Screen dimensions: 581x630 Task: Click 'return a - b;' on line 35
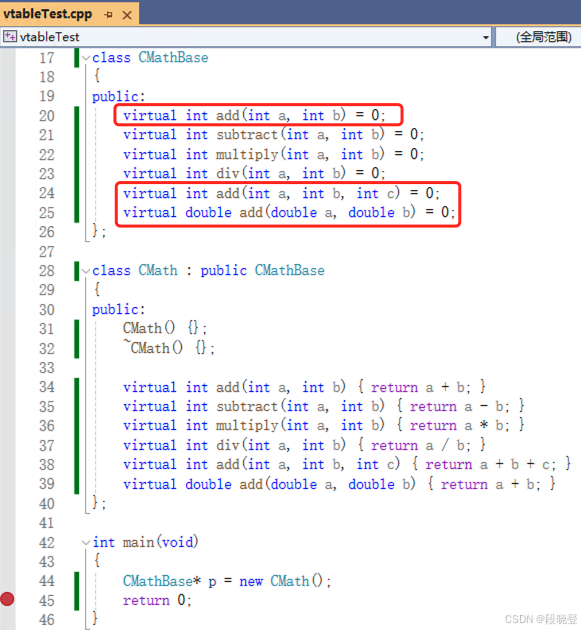point(459,406)
